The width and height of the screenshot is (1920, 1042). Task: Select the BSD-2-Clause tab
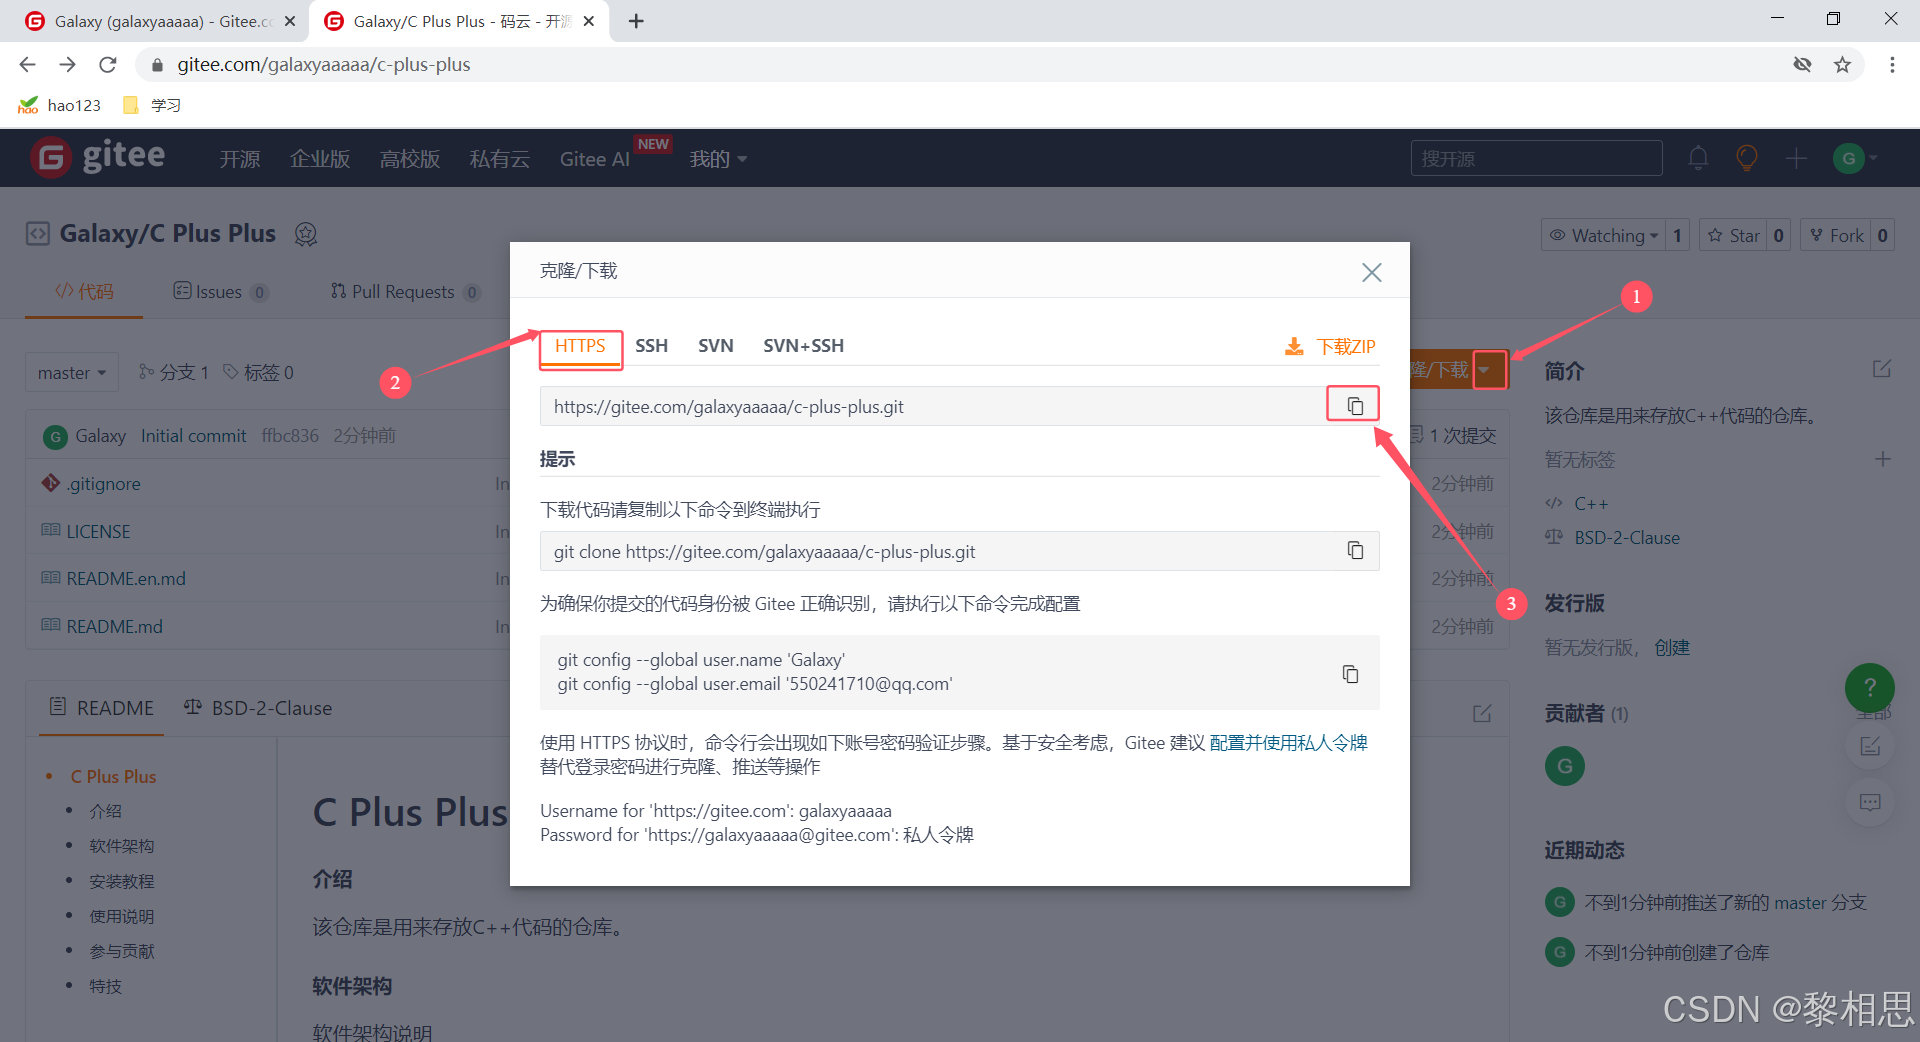[x=258, y=708]
